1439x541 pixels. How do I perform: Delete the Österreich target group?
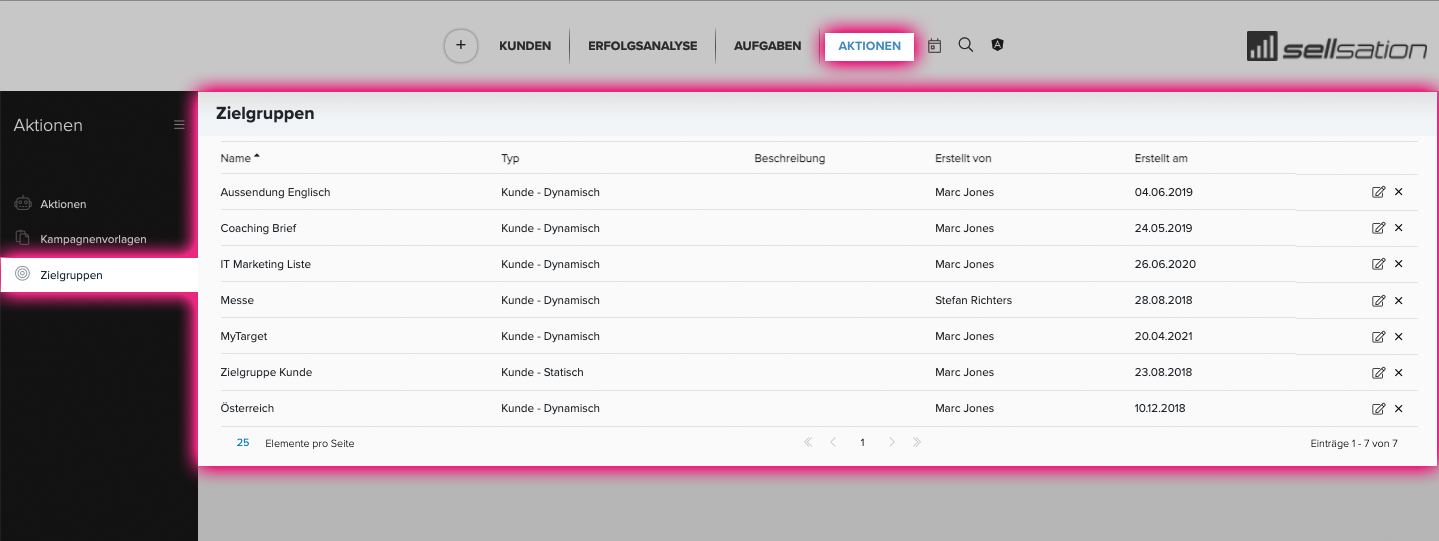pyautogui.click(x=1399, y=408)
